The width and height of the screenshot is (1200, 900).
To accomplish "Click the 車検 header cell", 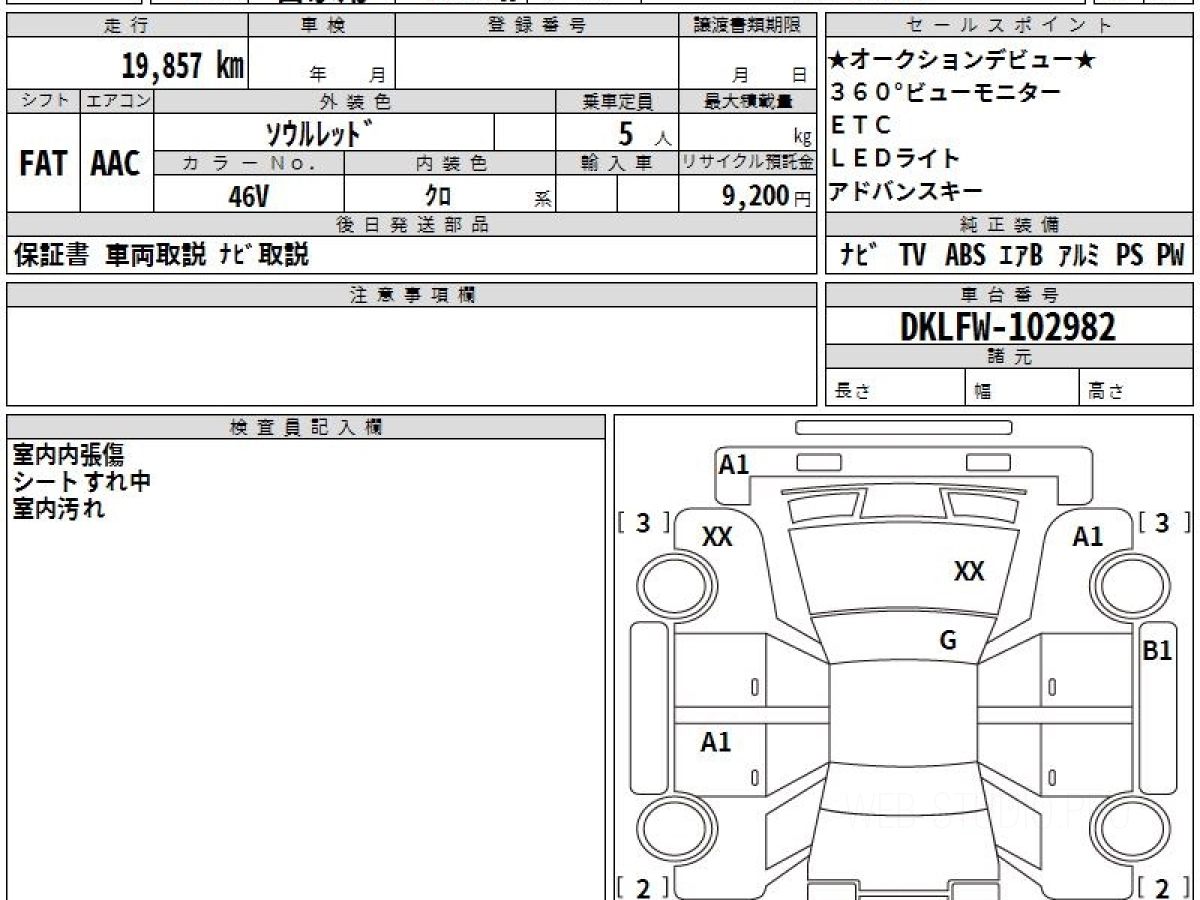I will coord(322,26).
